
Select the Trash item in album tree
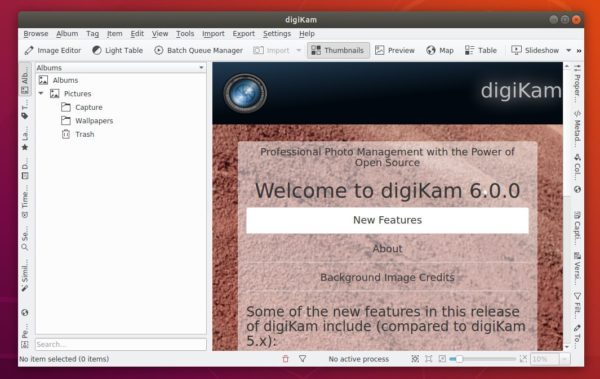[85, 134]
